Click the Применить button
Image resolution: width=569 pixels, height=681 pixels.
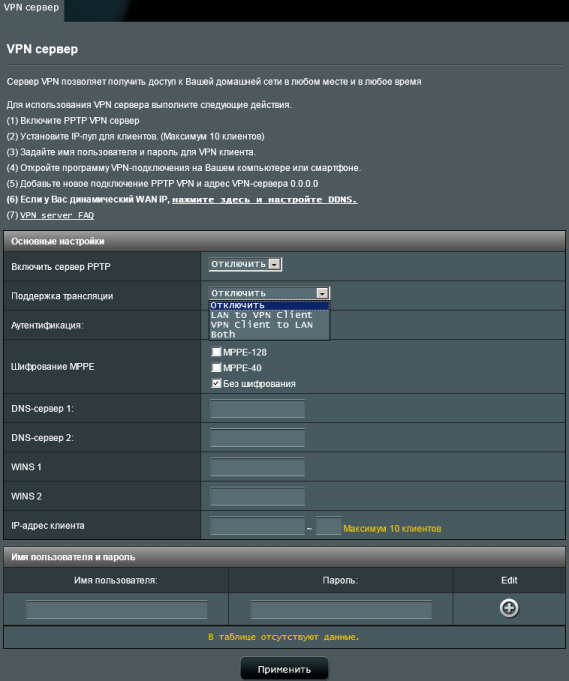point(284,669)
